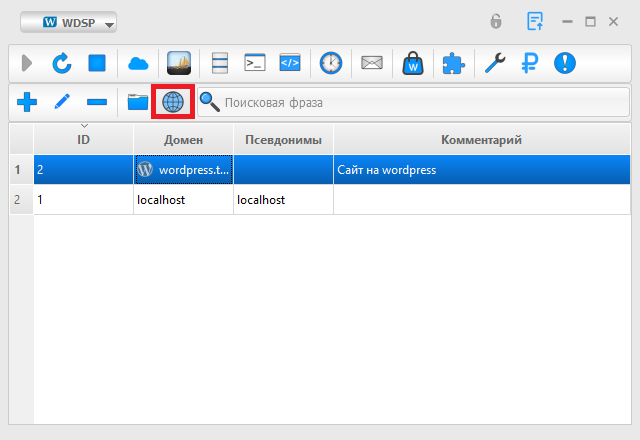The image size is (640, 440).
Task: Open site in browser globe icon
Action: click(173, 102)
